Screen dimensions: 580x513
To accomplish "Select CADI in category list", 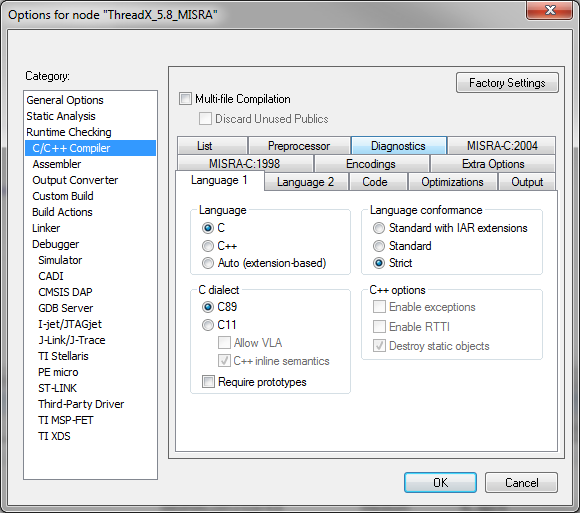I will tap(90, 276).
